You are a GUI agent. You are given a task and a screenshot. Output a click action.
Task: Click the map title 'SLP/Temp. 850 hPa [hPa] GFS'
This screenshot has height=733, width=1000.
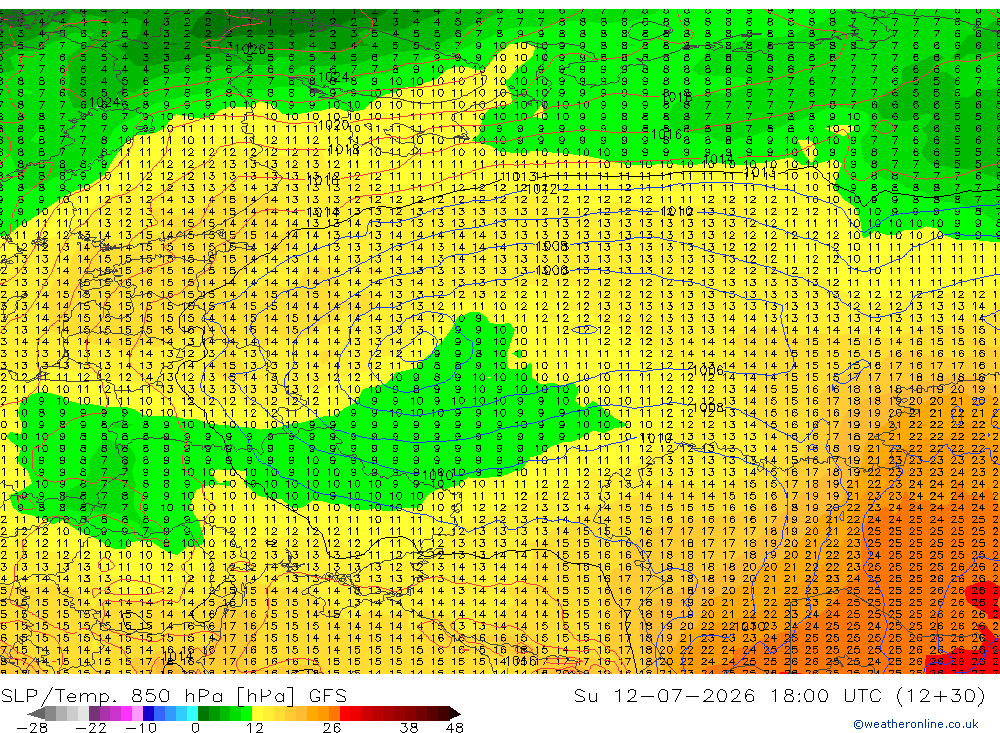coord(173,695)
